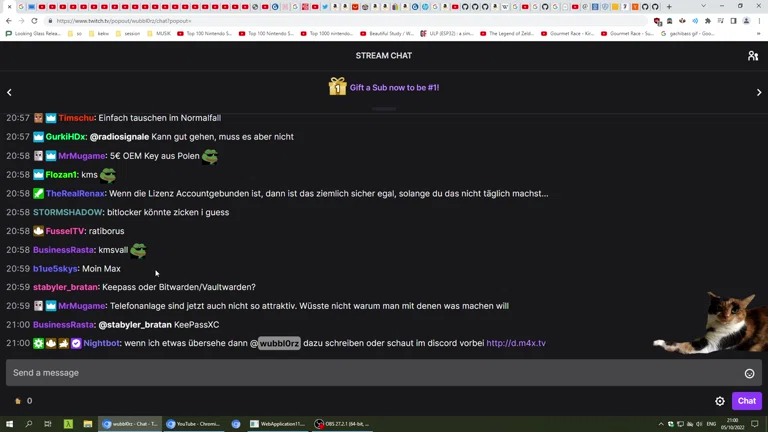Viewport: 768px width, 432px height.
Task: Open the 'kekw' bookmark folder
Action: click(98, 34)
